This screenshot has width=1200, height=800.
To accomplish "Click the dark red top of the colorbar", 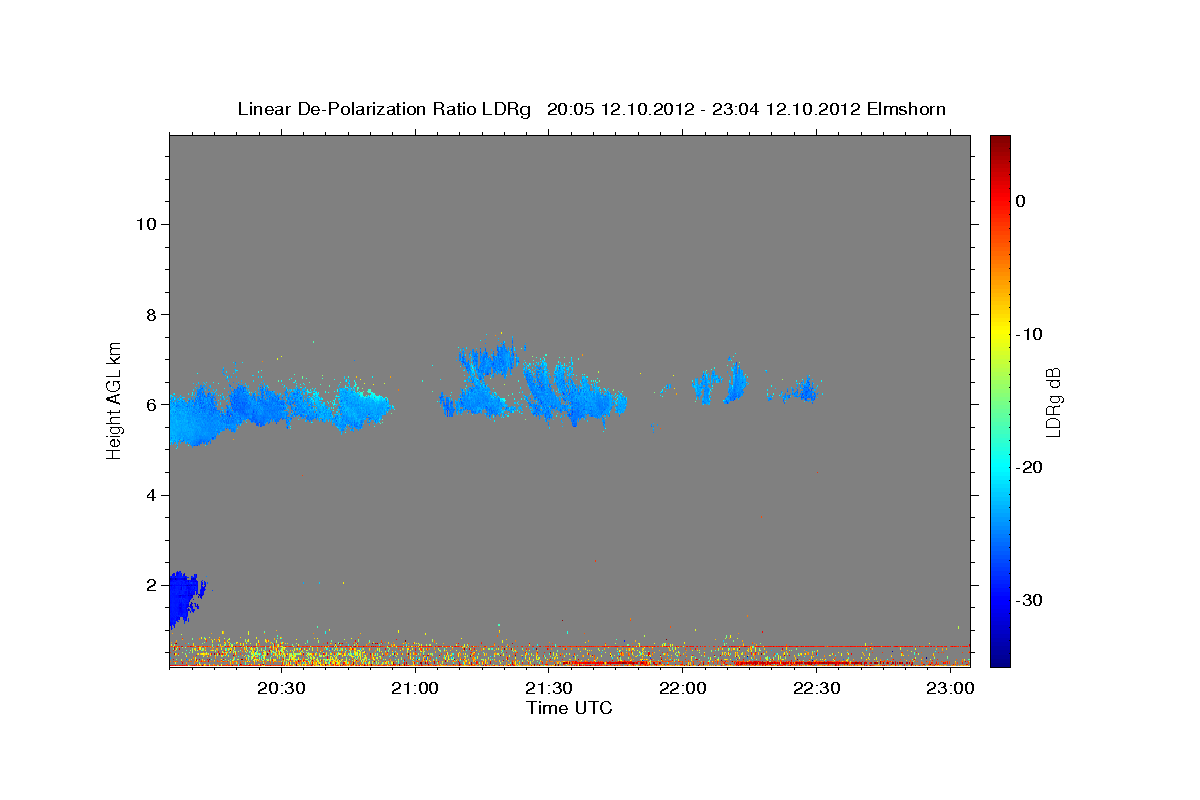I will tap(1000, 142).
